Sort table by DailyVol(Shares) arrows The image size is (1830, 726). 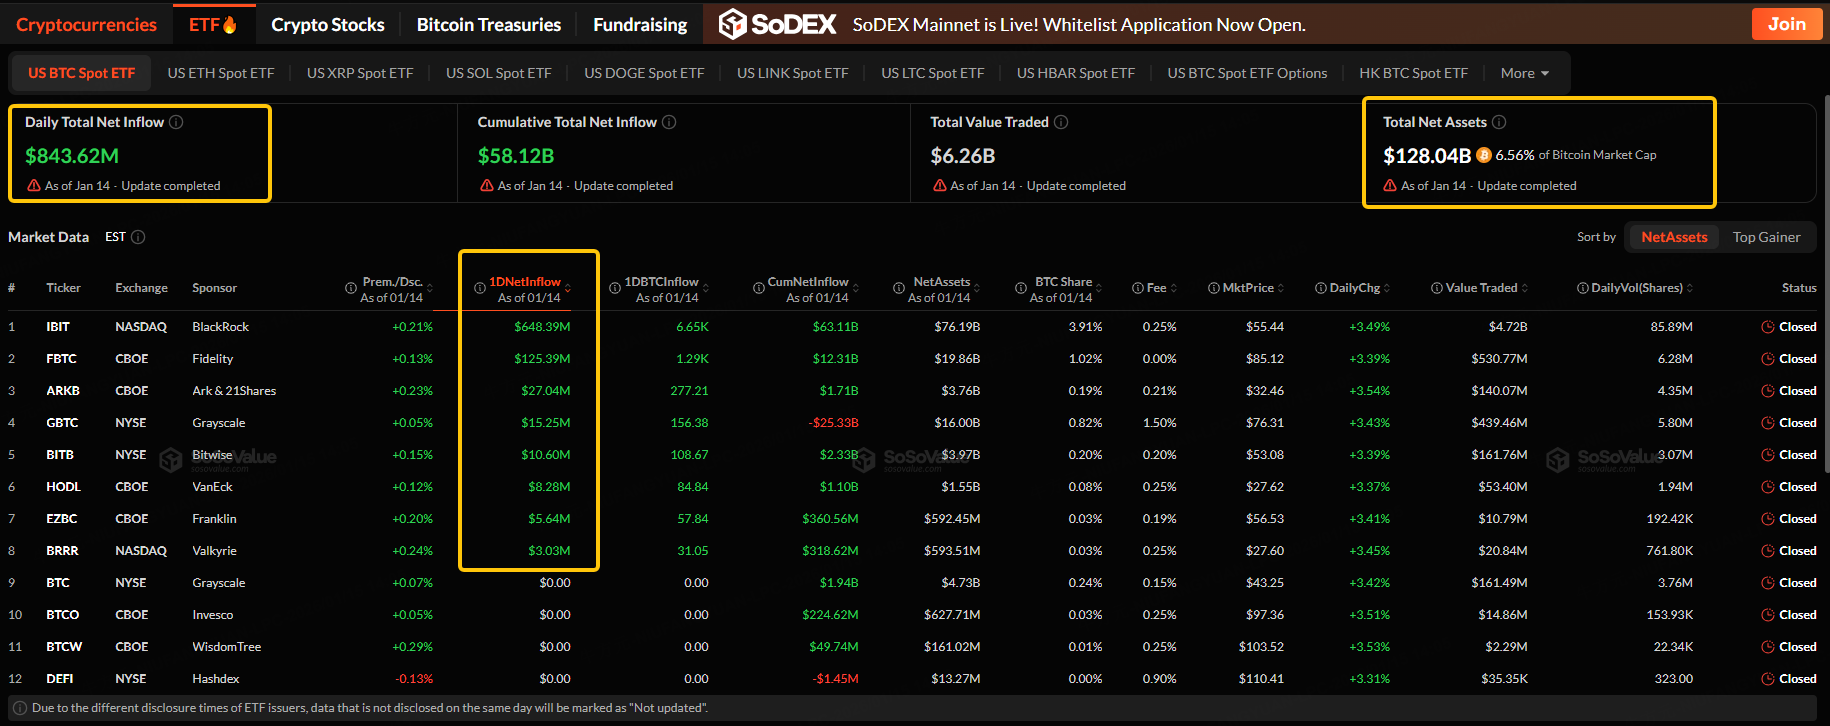point(1690,288)
